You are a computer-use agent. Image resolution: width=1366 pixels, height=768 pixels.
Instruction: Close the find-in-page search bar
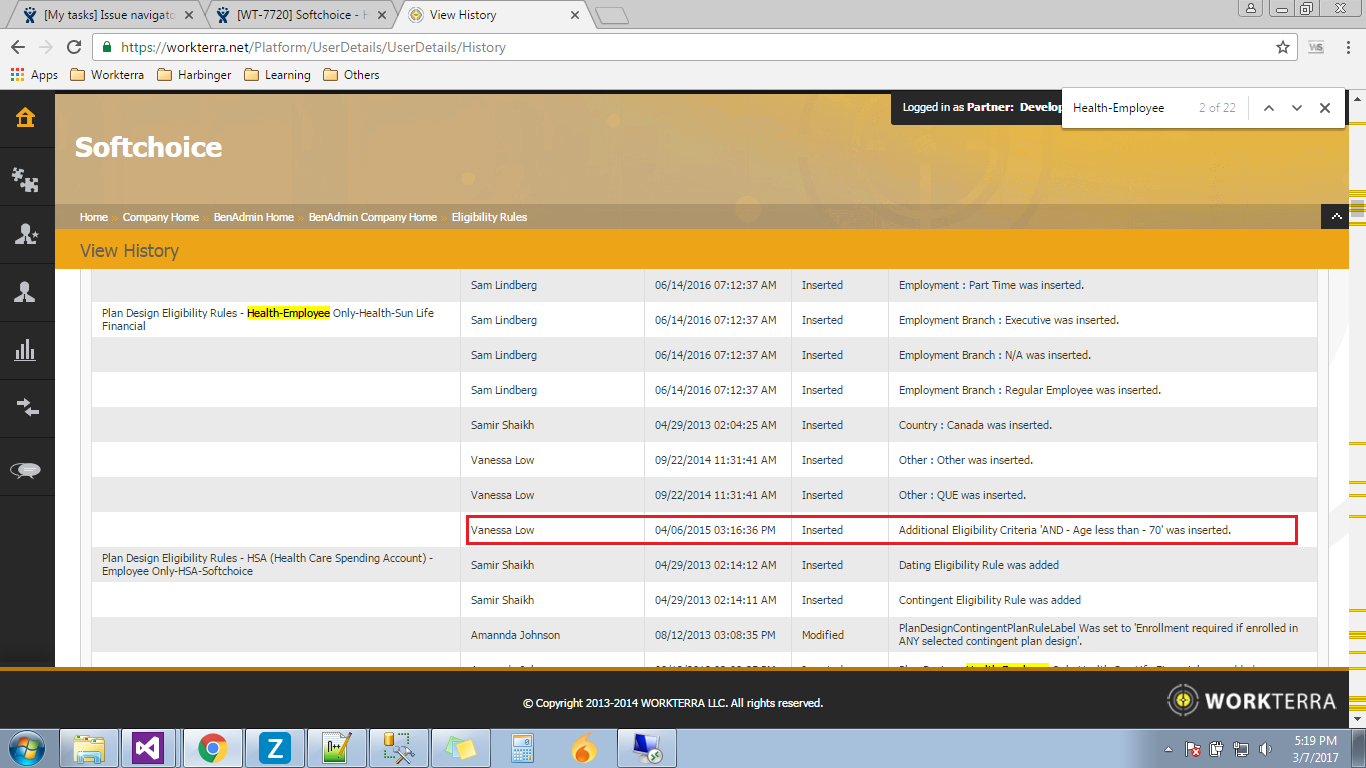1325,108
